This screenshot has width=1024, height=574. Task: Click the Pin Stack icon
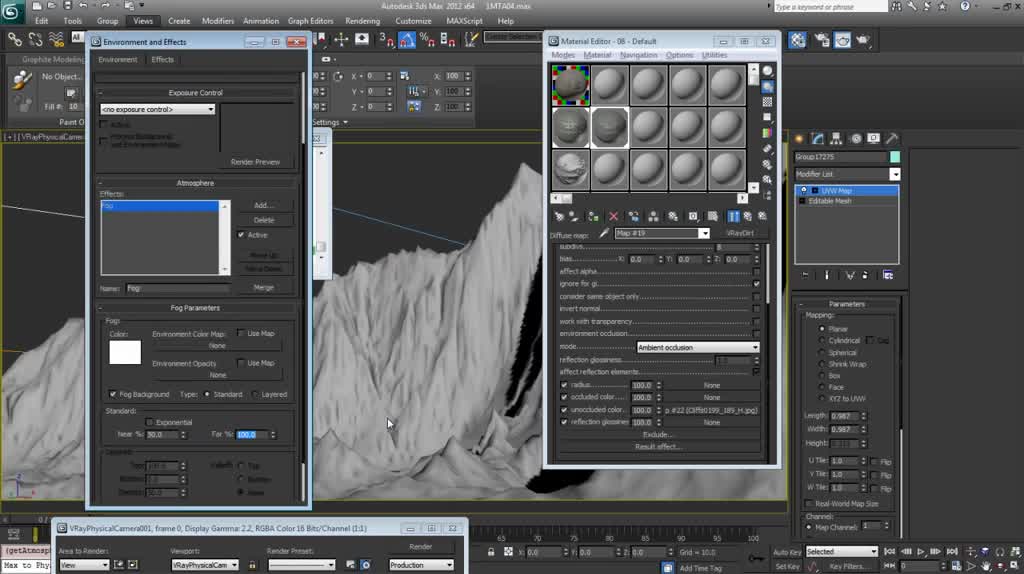click(805, 276)
